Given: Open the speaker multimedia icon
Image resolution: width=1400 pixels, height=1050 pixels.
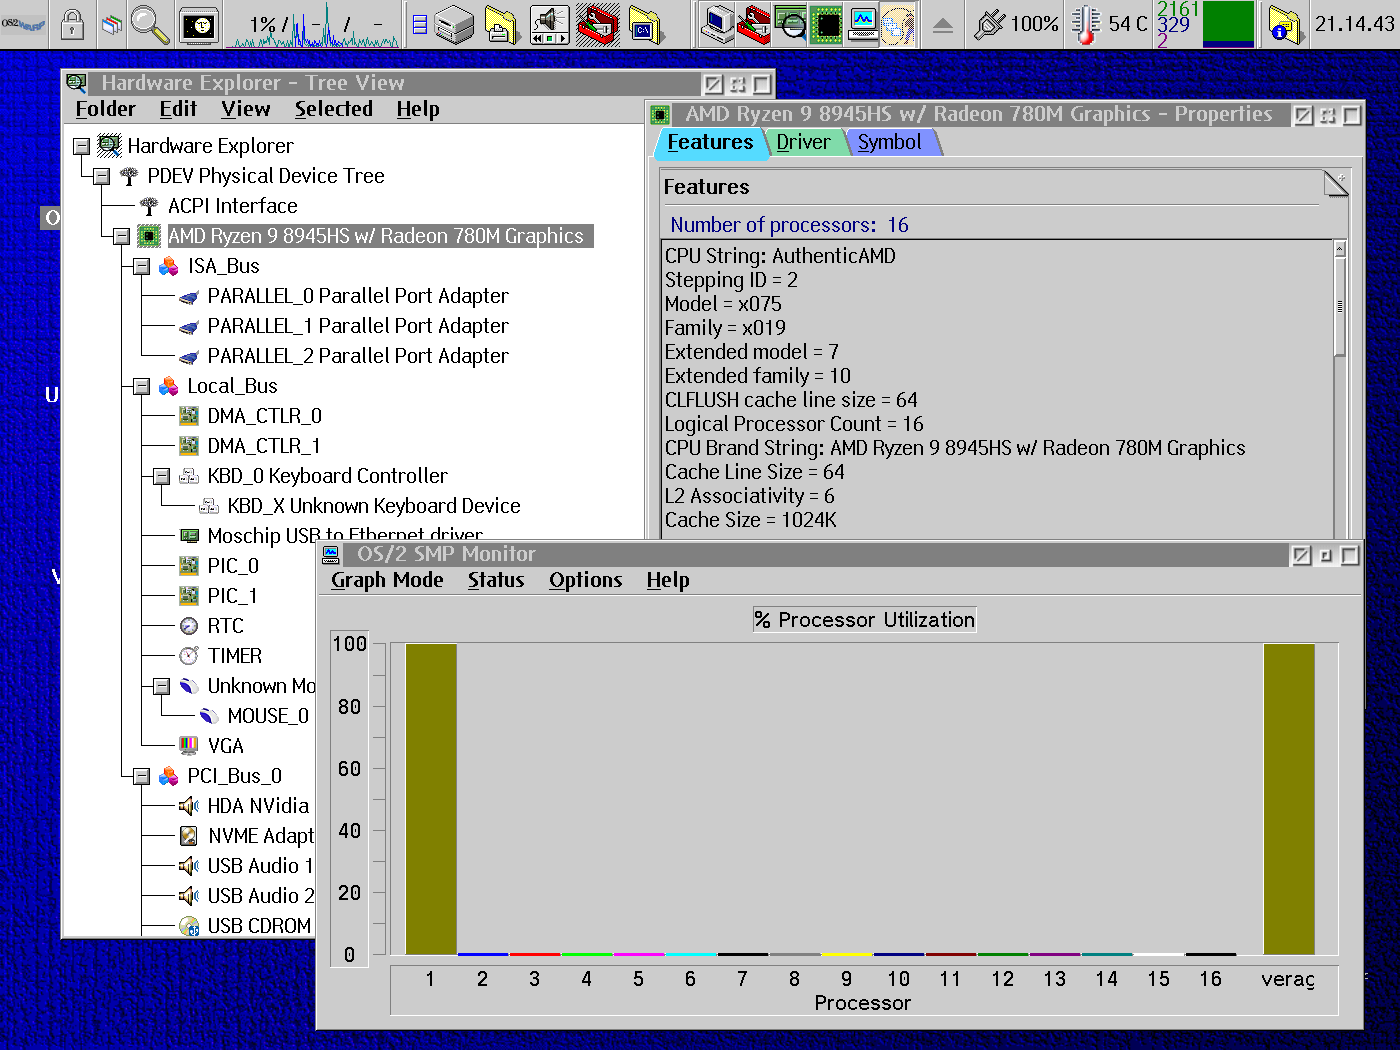Looking at the screenshot, I should 549,25.
